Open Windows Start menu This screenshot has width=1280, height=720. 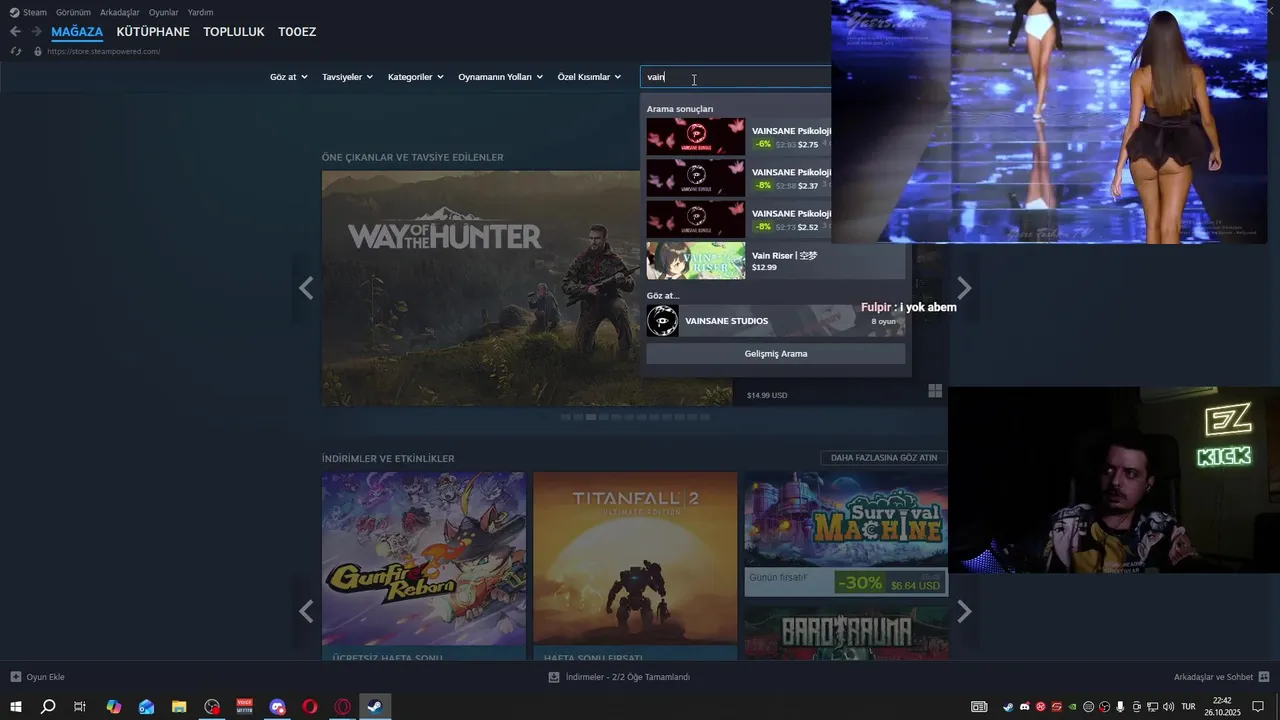15,707
